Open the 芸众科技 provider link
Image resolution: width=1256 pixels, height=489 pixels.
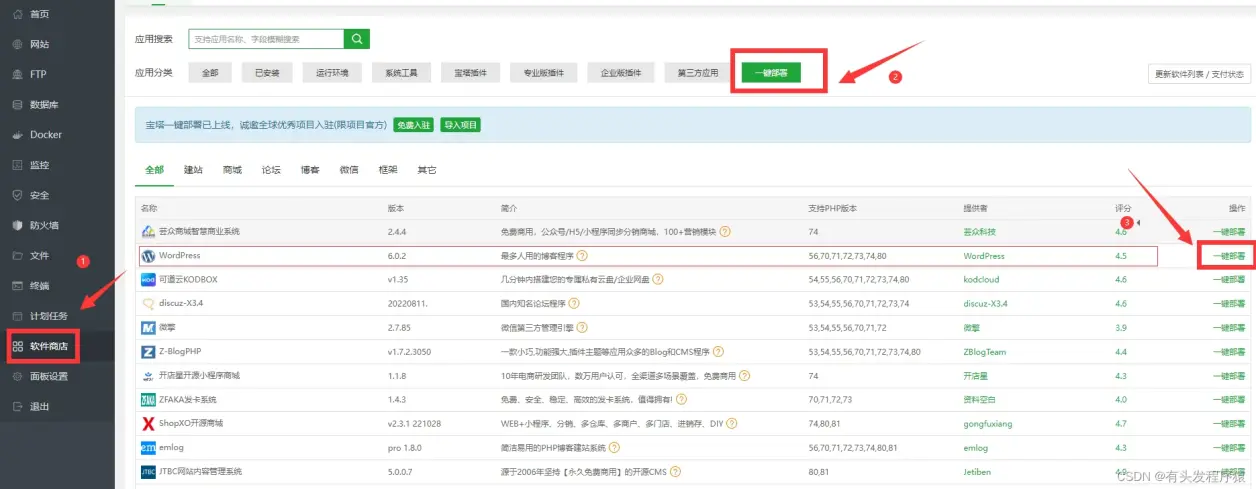point(980,232)
